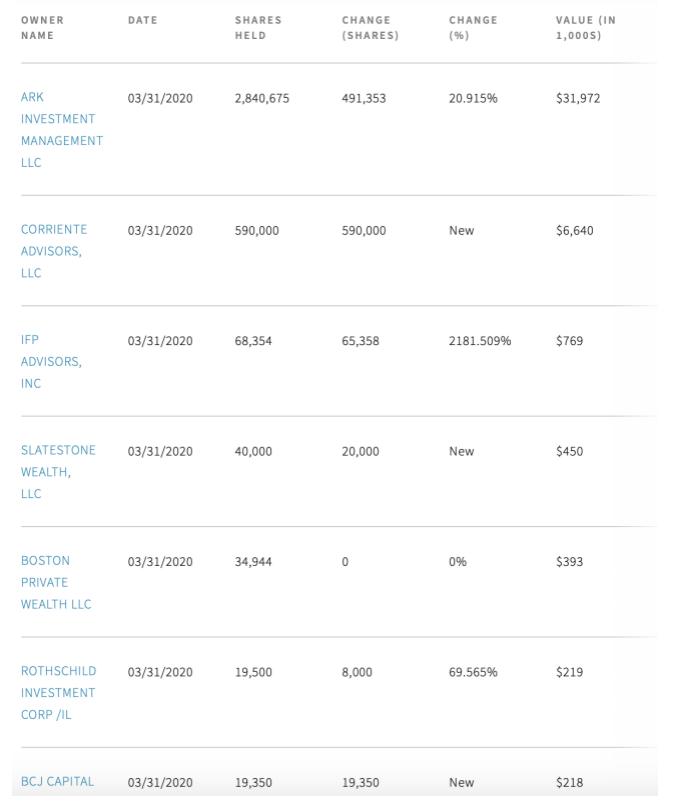This screenshot has width=682, height=810.
Task: Open Corriente Advisors, LLC owner link
Action: pyautogui.click(x=54, y=251)
